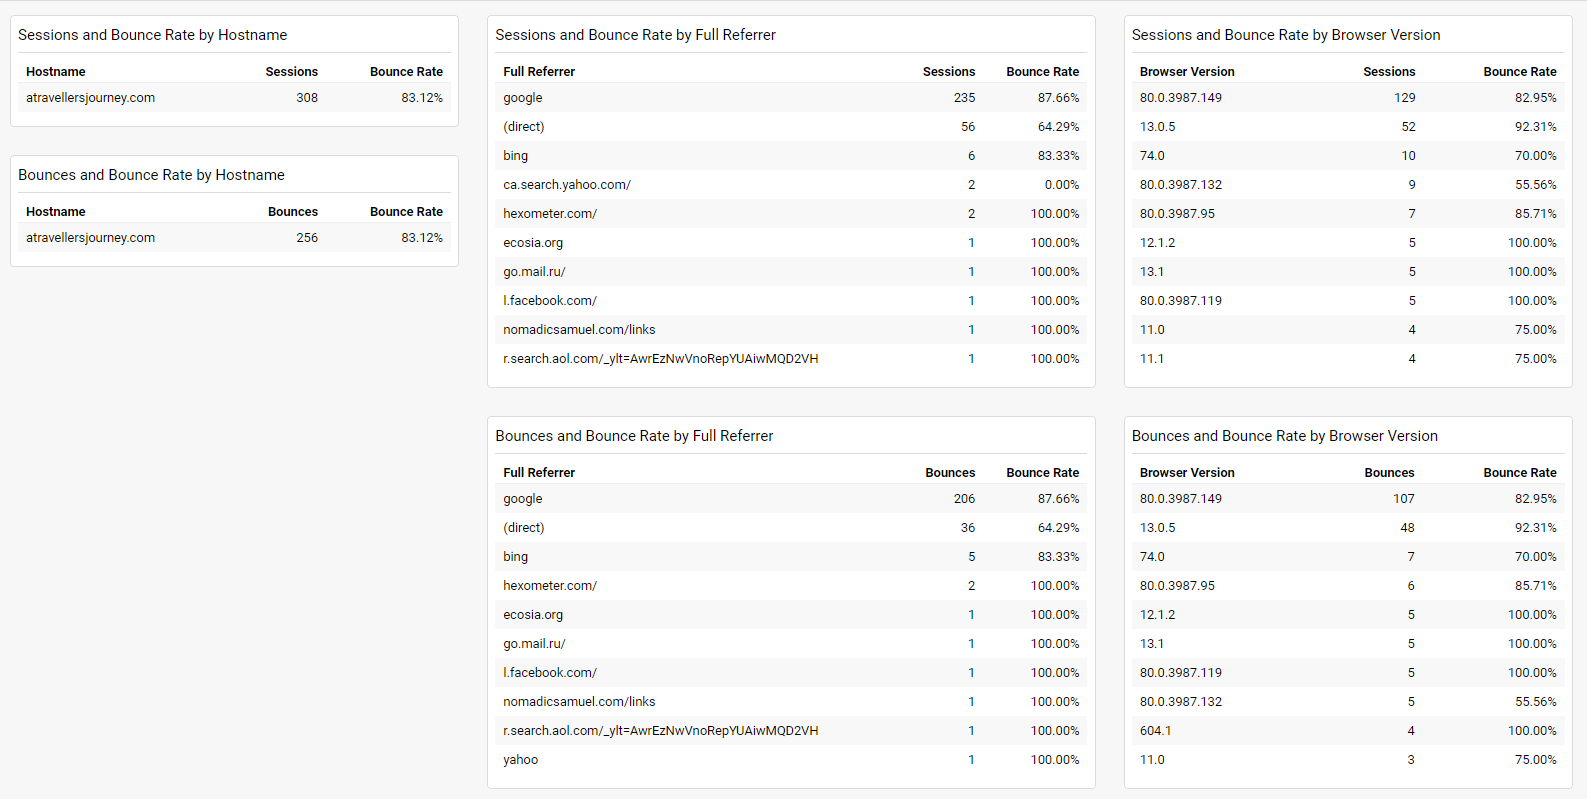Select the (direct) row in the bounces referrer table
Viewport: 1587px width, 799px height.
click(791, 528)
